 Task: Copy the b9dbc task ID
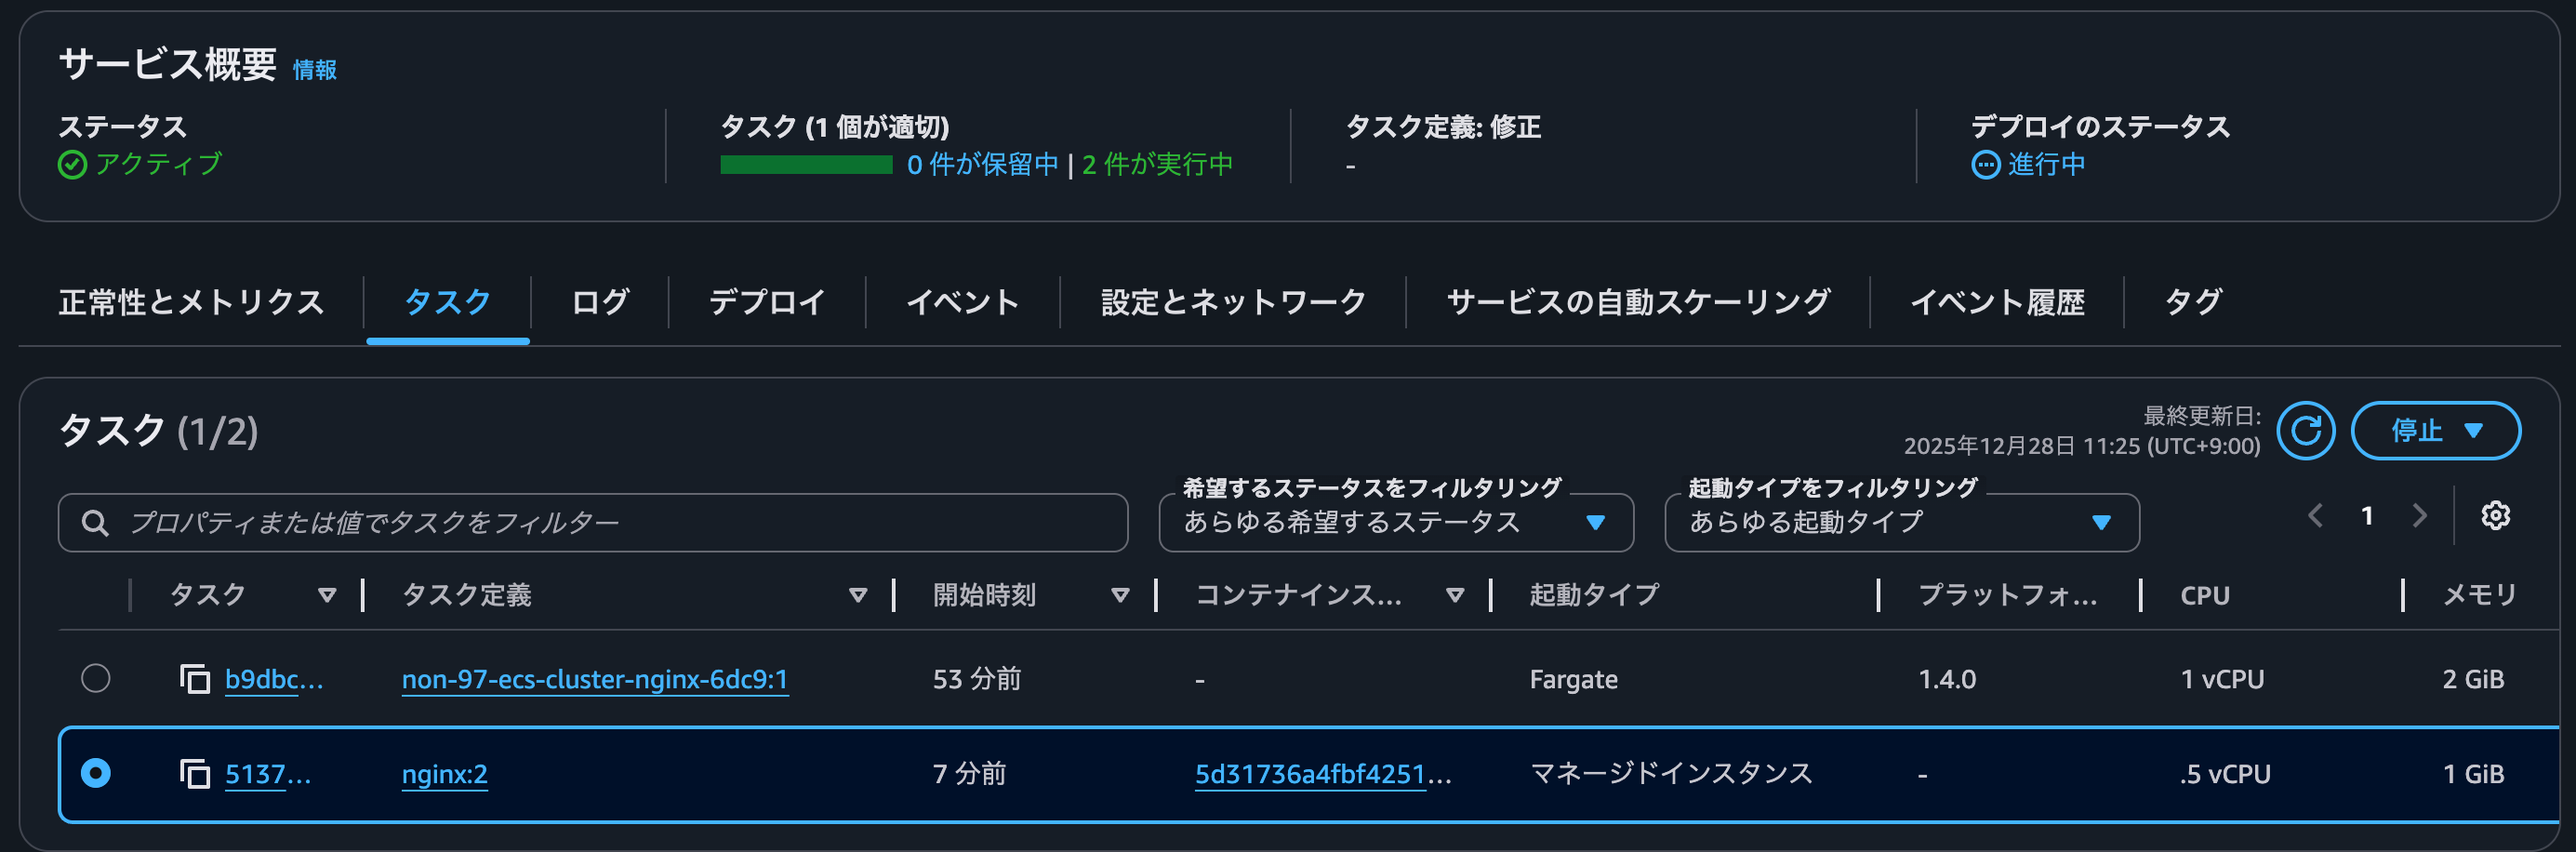194,678
